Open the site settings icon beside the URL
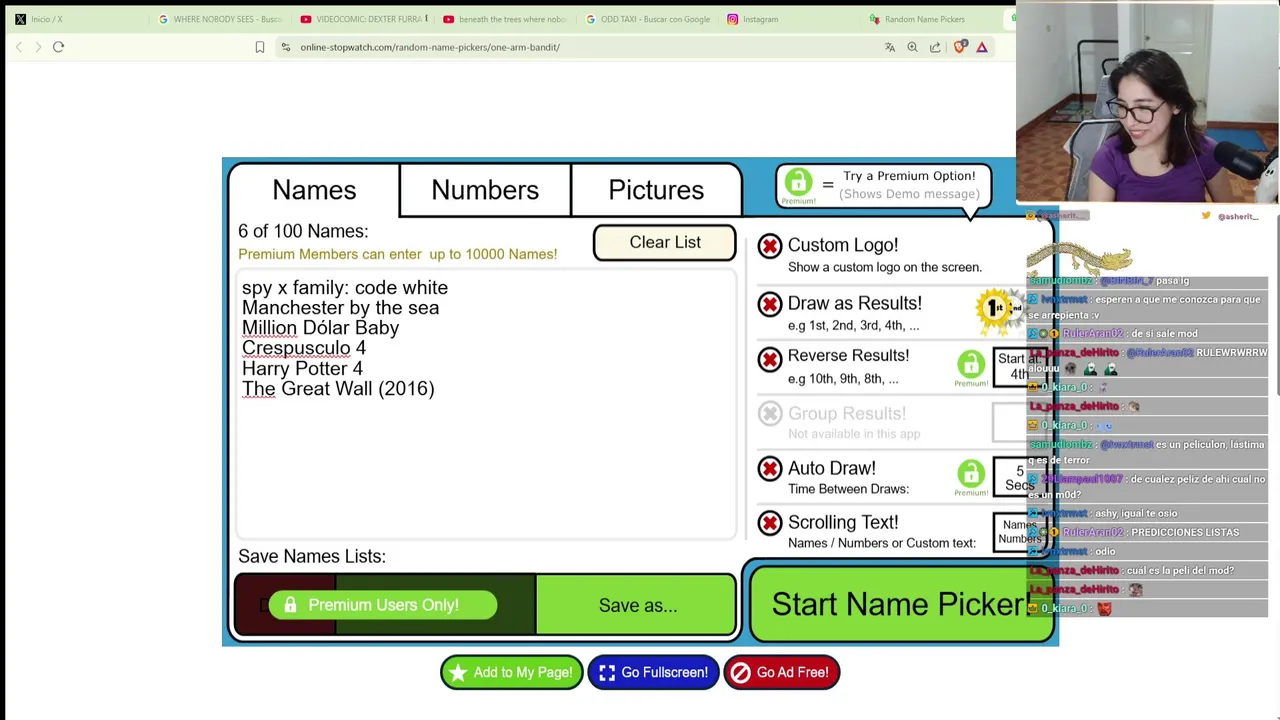Image resolution: width=1280 pixels, height=720 pixels. point(286,47)
